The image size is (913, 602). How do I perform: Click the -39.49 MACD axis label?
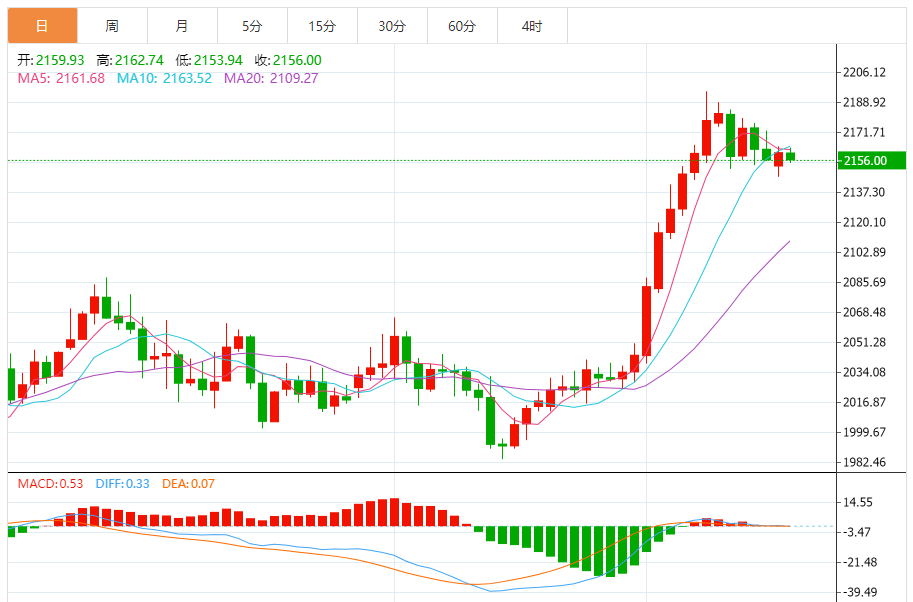[x=861, y=592]
